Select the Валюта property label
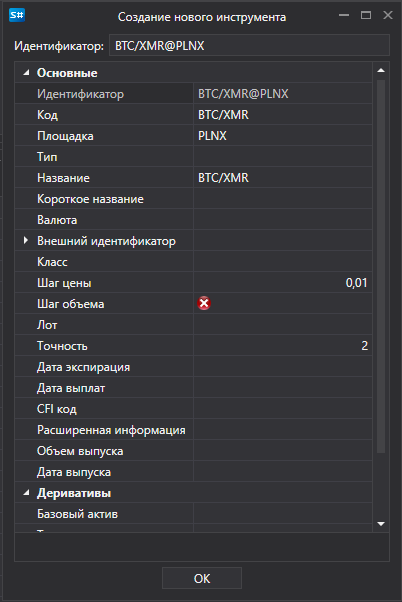This screenshot has height=602, width=402. 57,220
